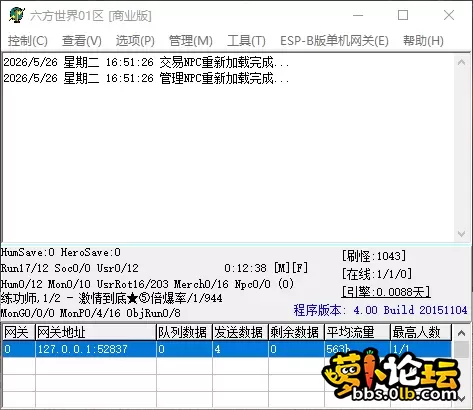This screenshot has width=473, height=410.
Task: Open the 查看(V) menu
Action: (x=82, y=41)
